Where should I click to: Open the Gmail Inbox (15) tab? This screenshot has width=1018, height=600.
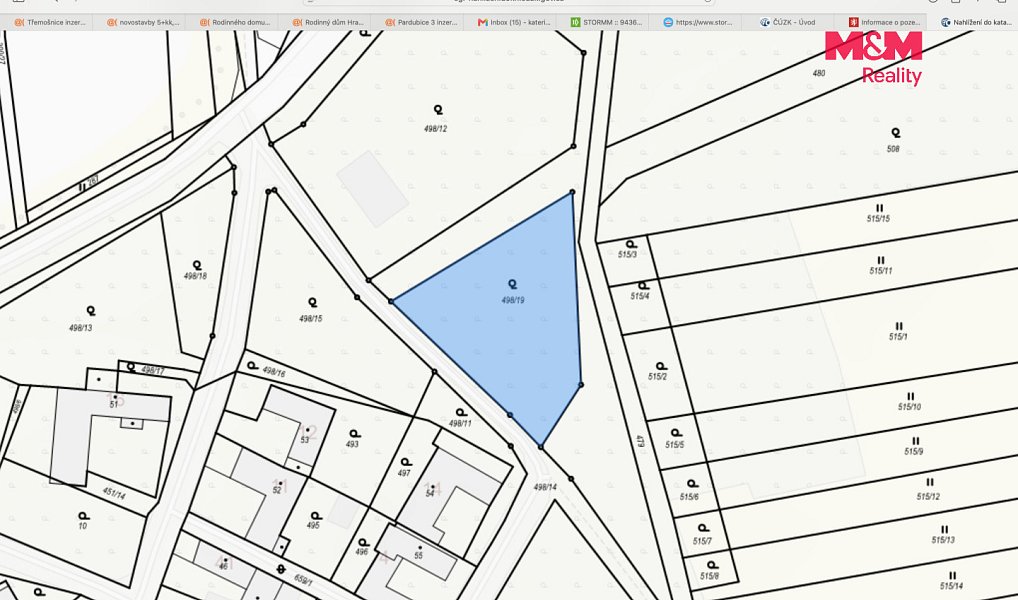514,22
